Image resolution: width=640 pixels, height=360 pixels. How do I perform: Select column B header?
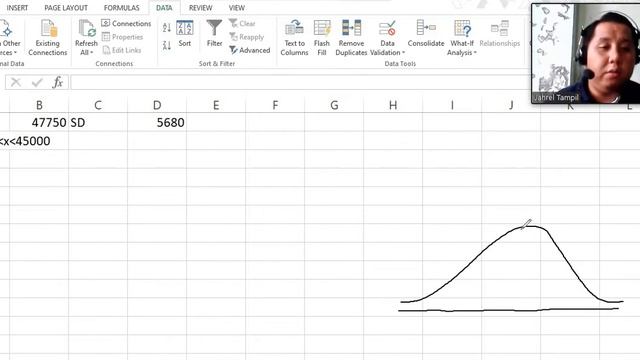tap(39, 105)
